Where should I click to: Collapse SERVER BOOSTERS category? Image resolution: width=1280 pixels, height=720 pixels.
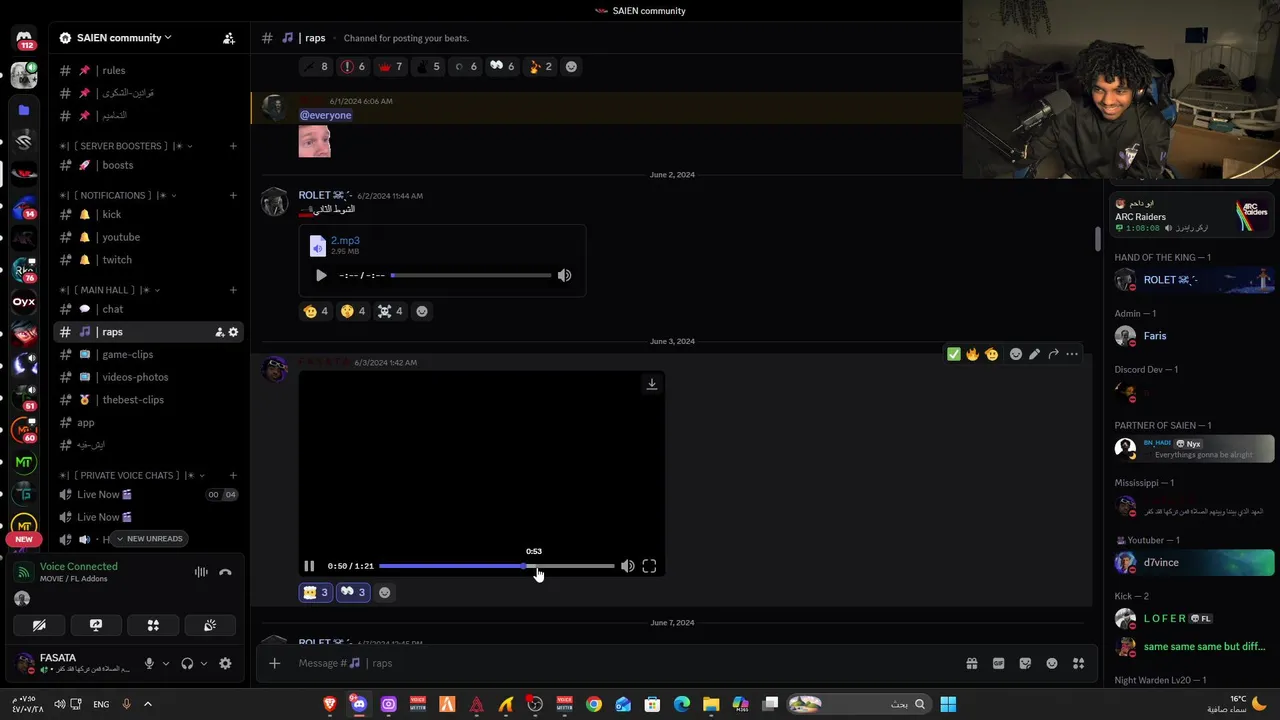(127, 146)
